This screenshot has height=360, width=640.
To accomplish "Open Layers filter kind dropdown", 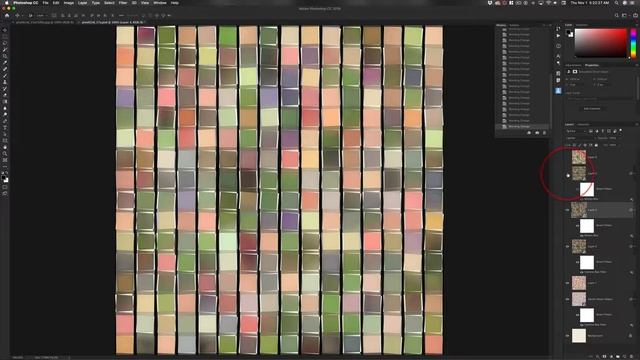I will [576, 131].
